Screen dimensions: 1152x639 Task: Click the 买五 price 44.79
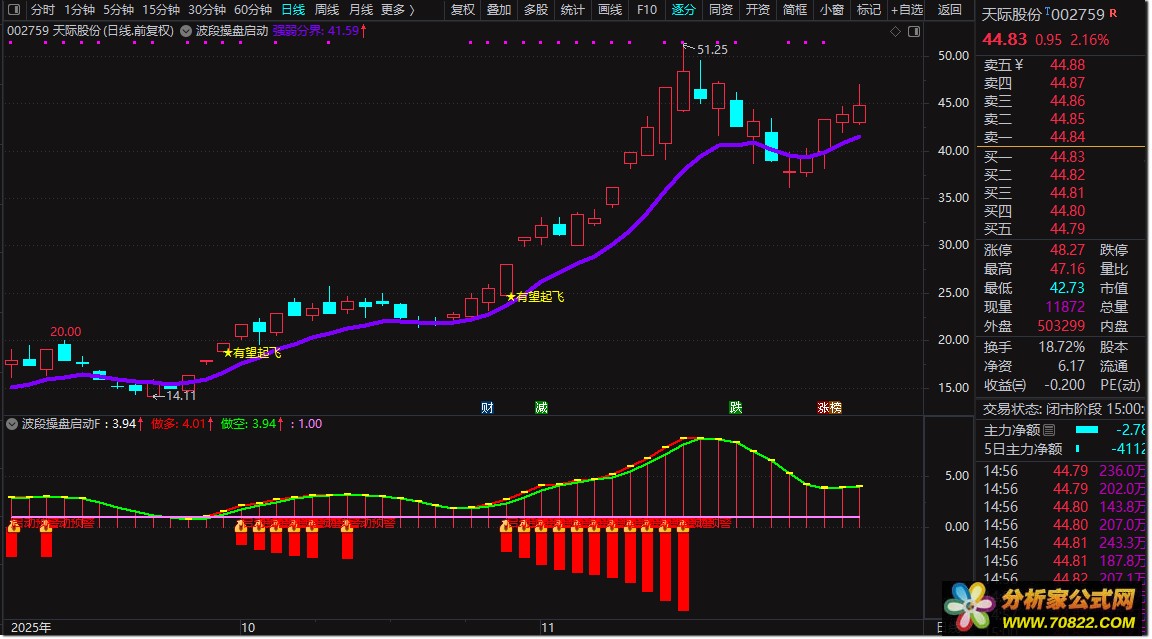[x=1067, y=228]
